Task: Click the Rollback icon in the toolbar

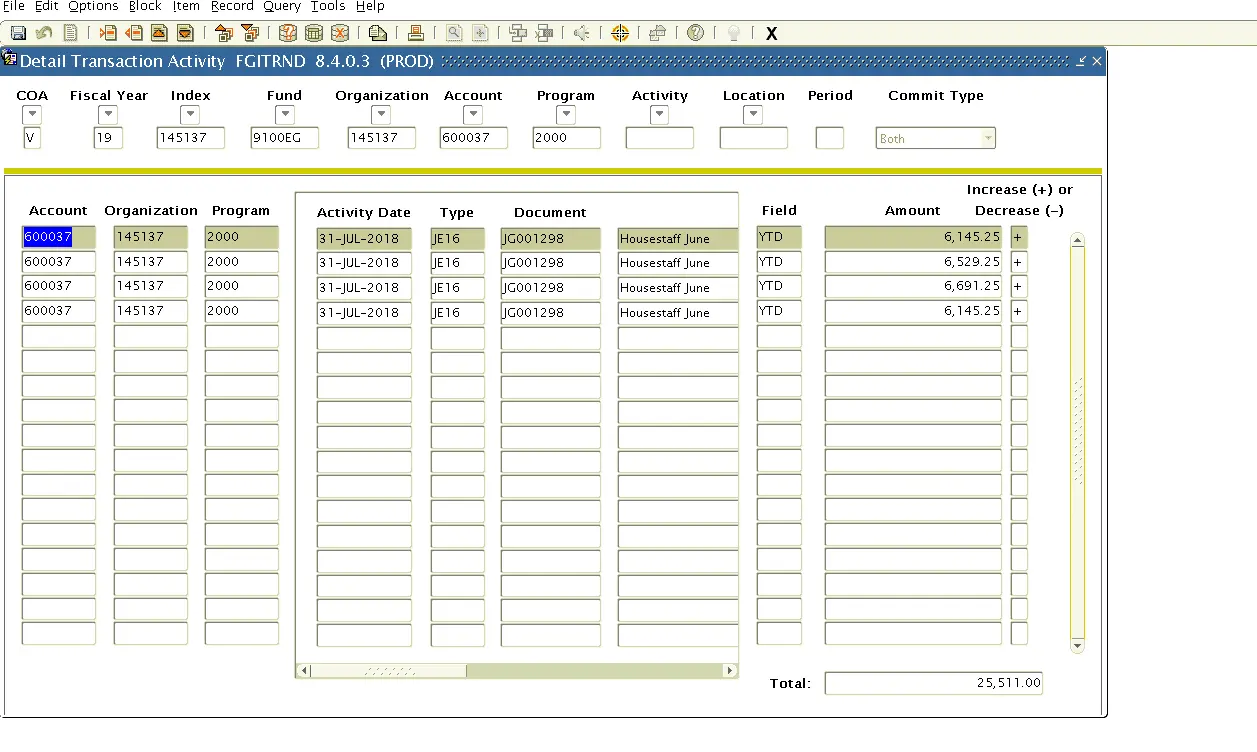Action: (43, 33)
